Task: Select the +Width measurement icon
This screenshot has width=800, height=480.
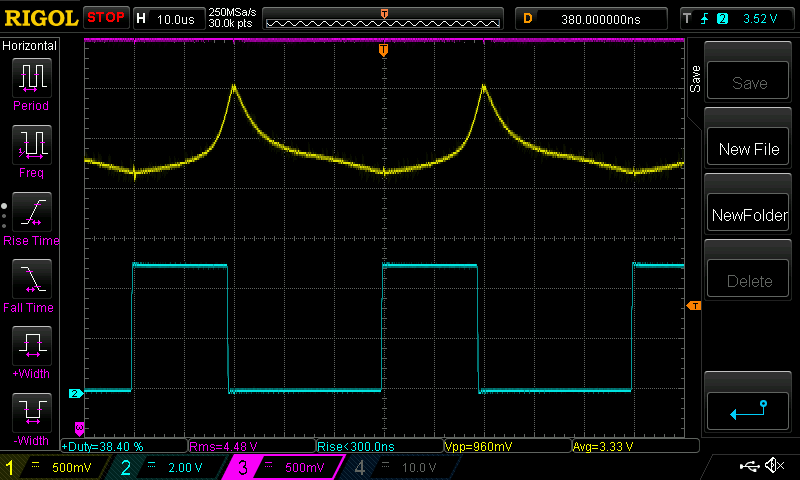Action: [x=30, y=347]
